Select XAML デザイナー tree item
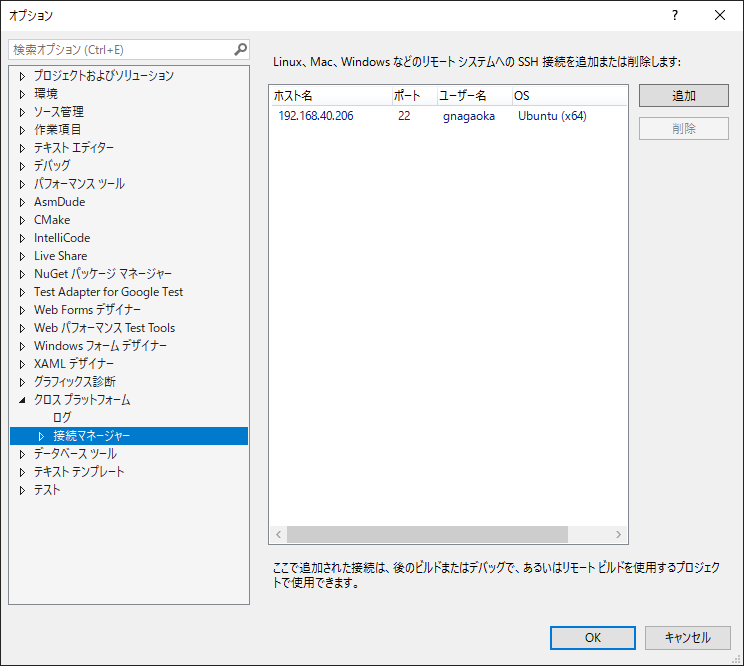Screen dimensions: 744x666 [74, 364]
